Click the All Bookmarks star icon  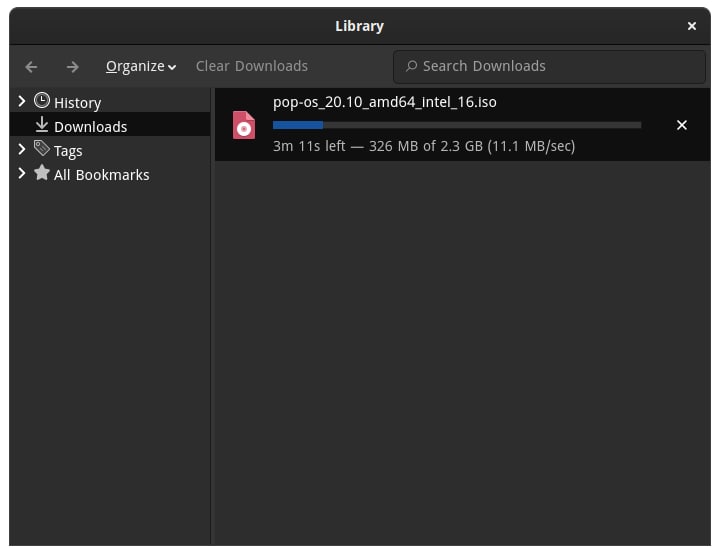pyautogui.click(x=42, y=173)
